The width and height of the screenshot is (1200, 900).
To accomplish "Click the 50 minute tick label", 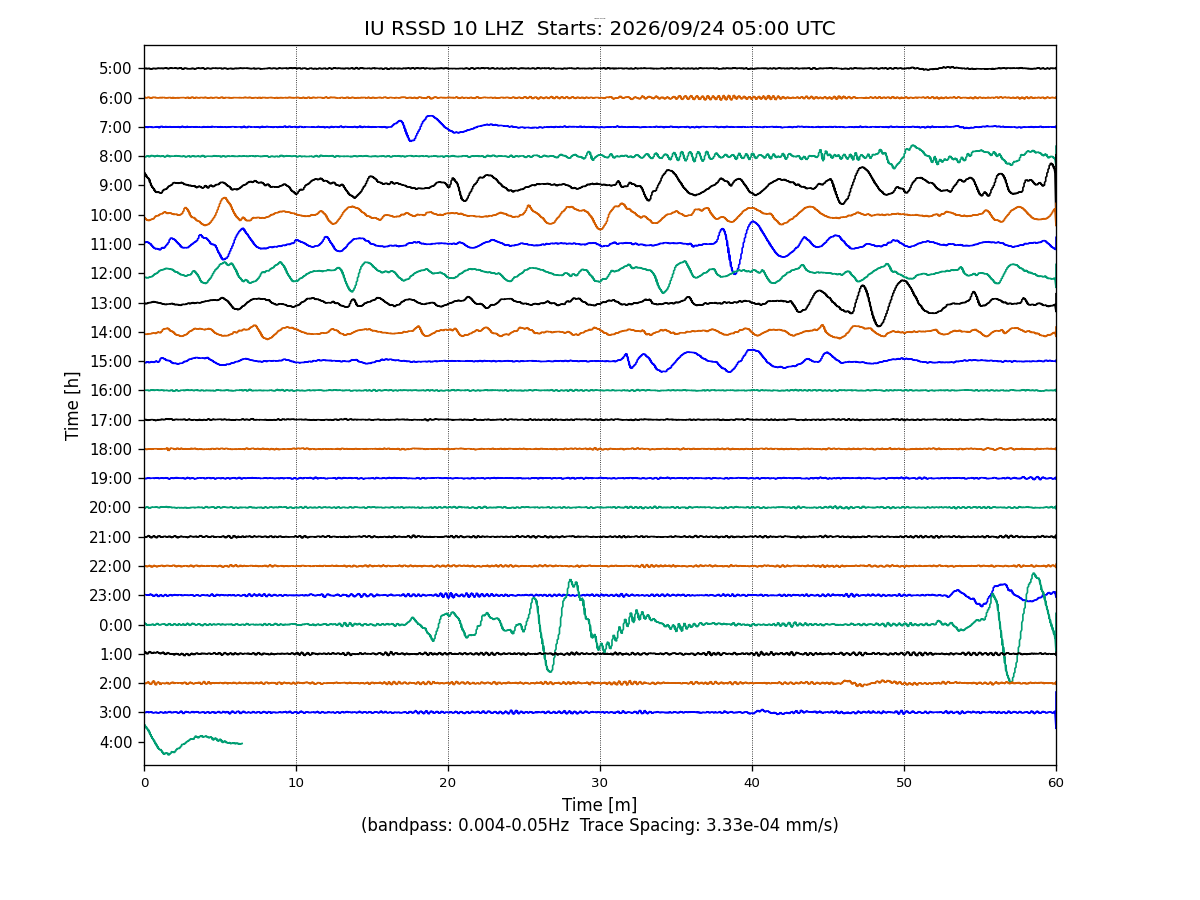I will click(904, 783).
